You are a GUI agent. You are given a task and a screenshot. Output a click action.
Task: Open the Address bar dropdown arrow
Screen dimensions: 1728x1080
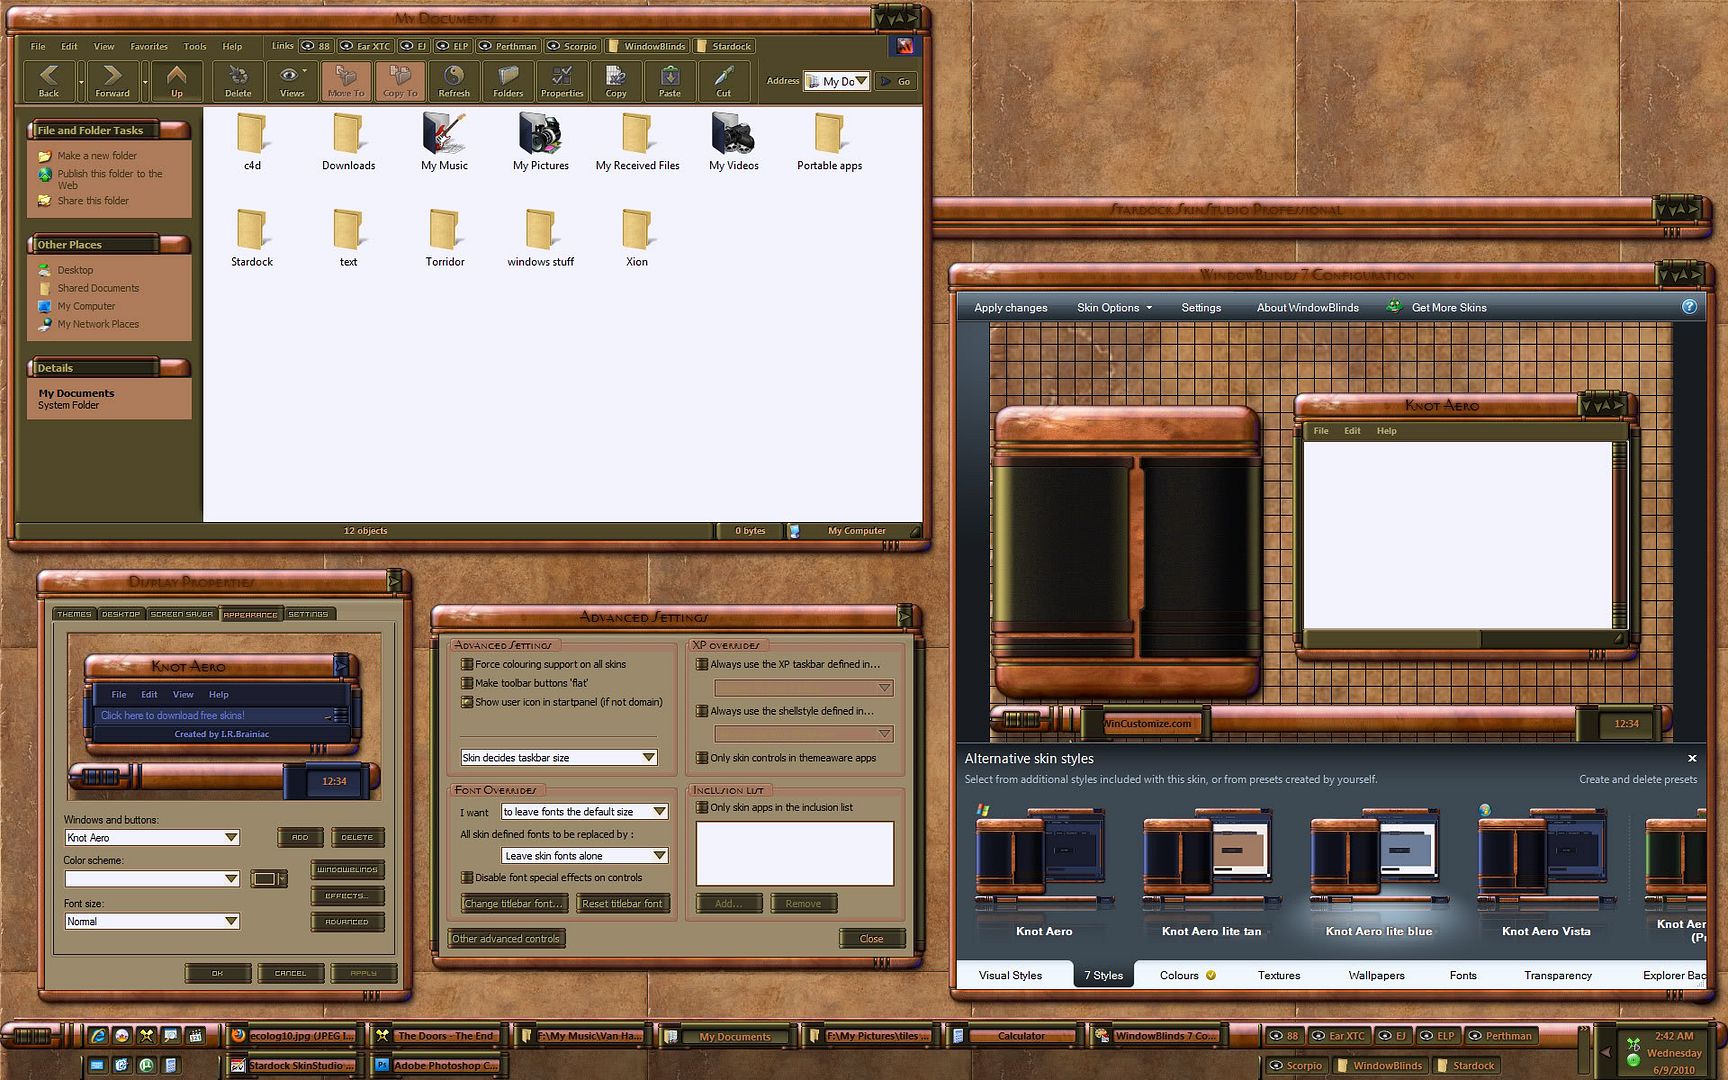click(x=861, y=81)
